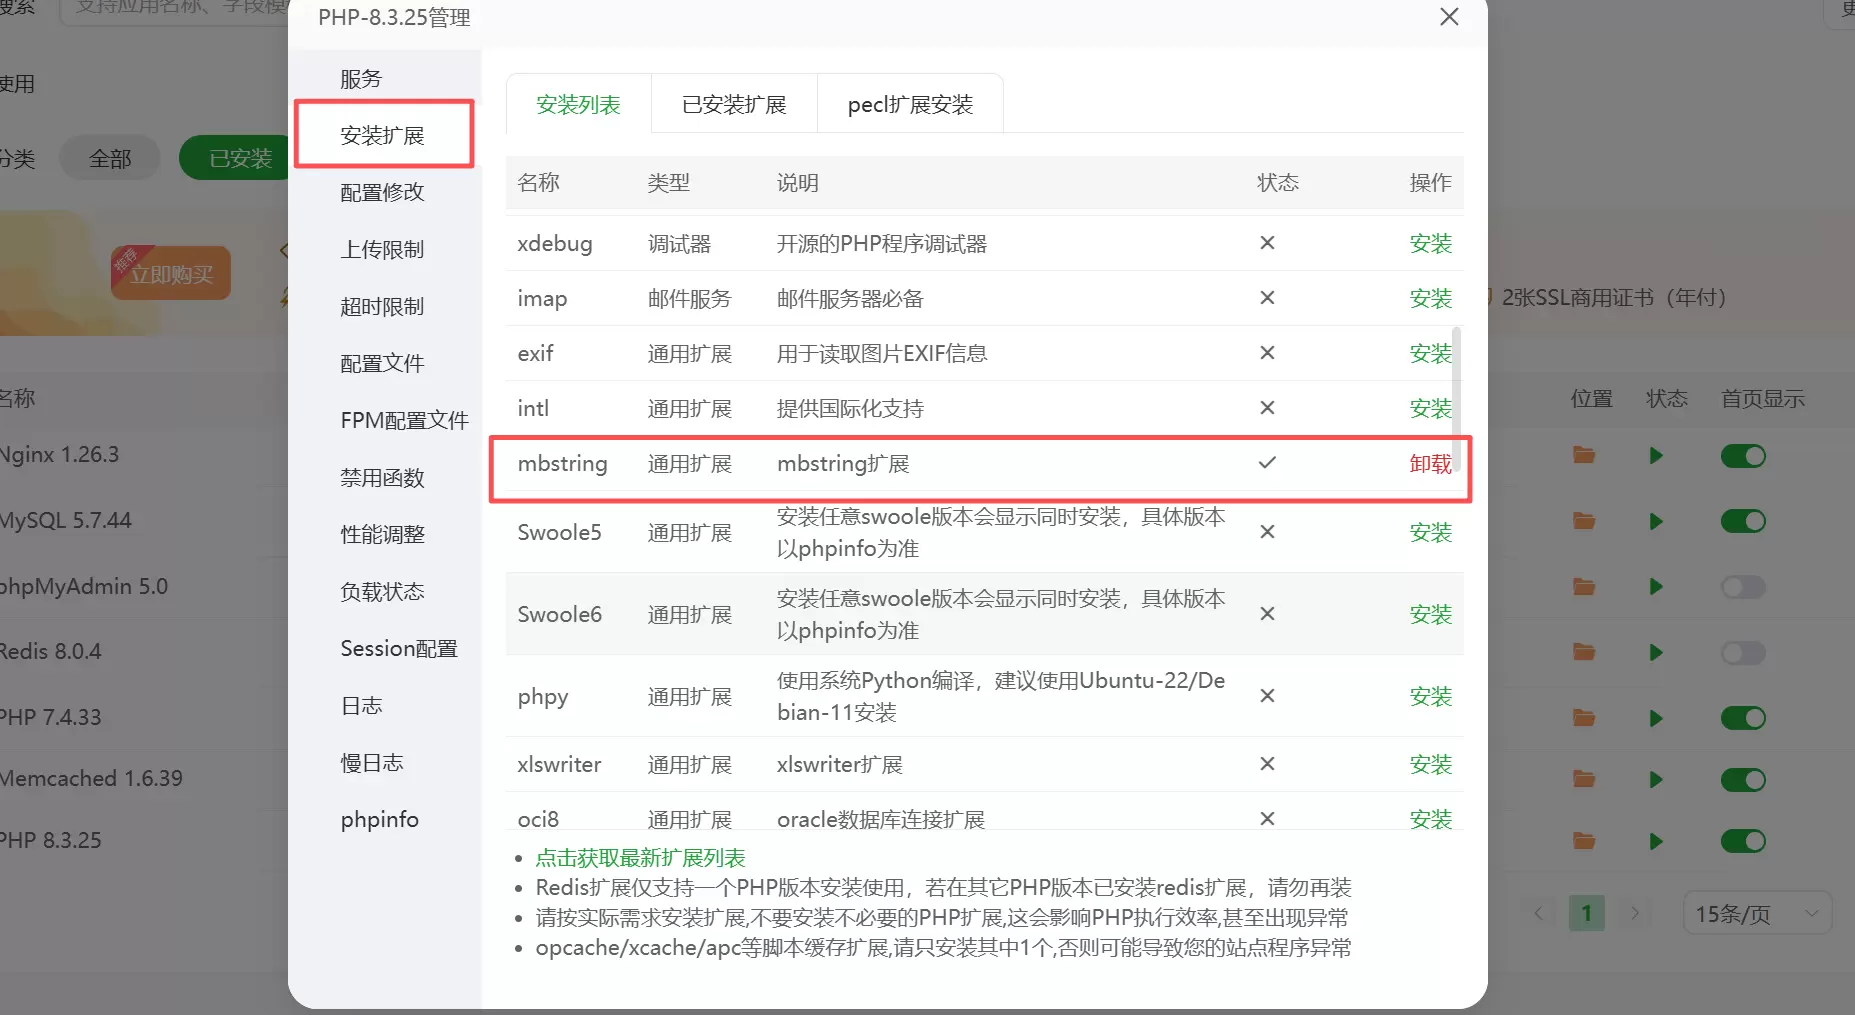Screen dimensions: 1855x1015
Task: Install the xdebug extension
Action: coord(1430,243)
